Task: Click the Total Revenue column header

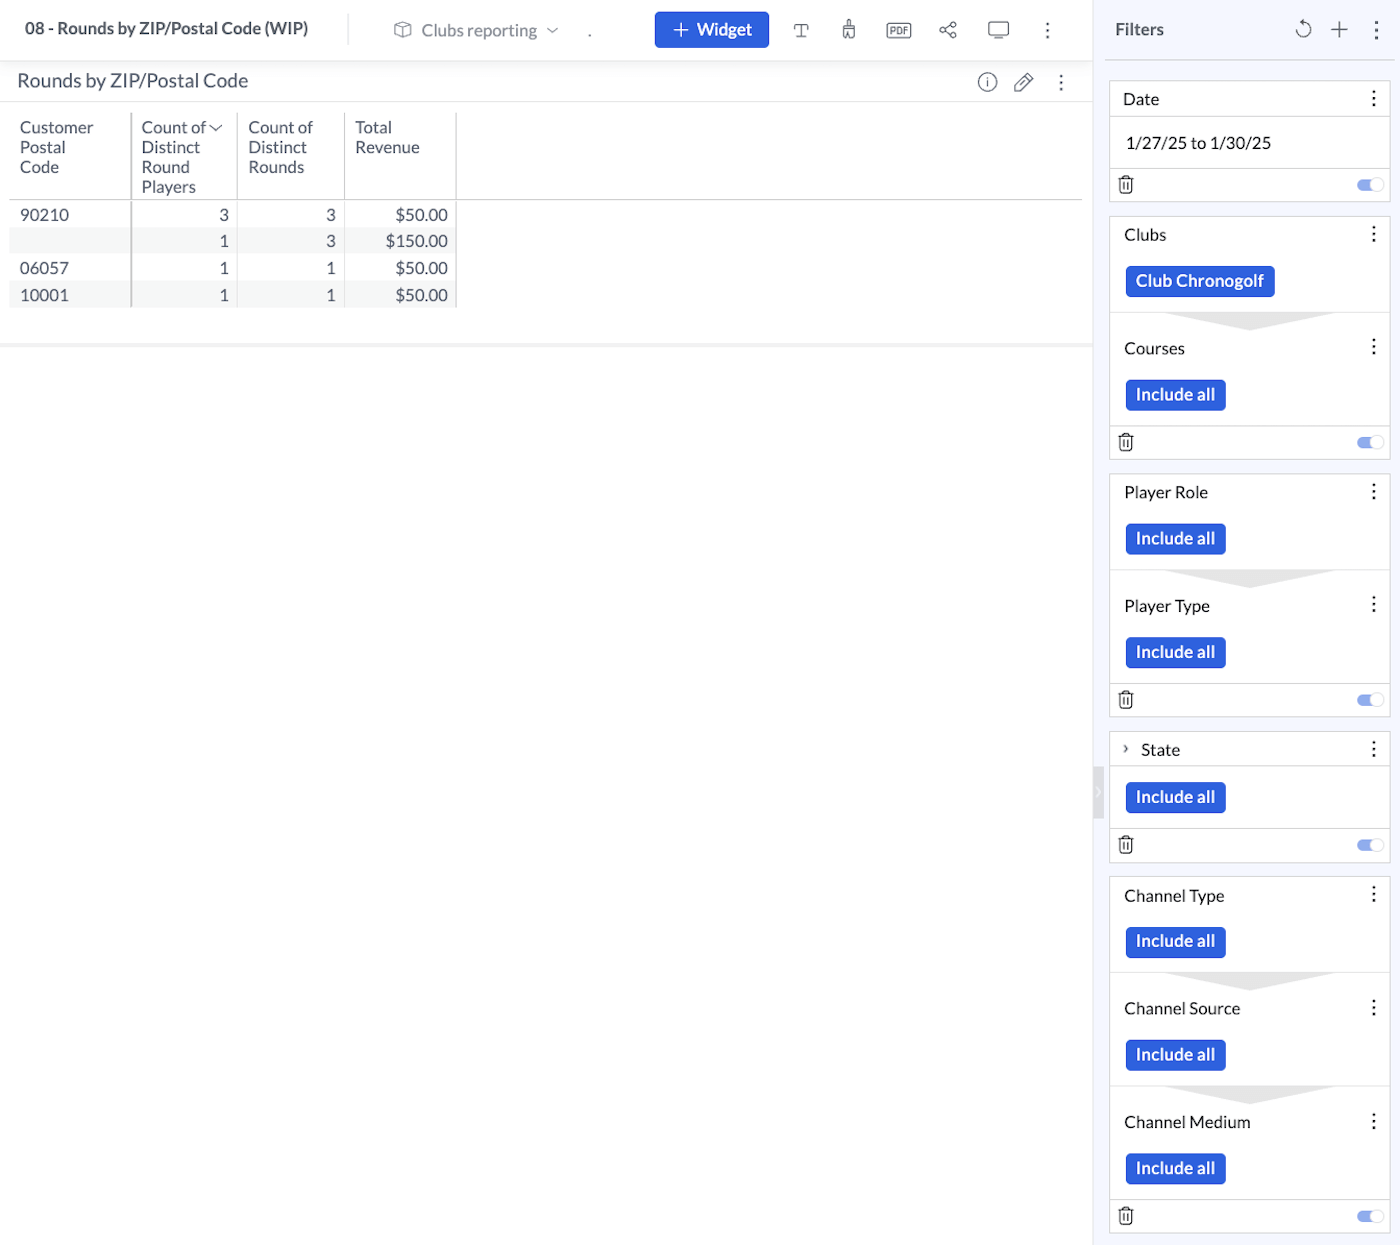Action: tap(387, 137)
